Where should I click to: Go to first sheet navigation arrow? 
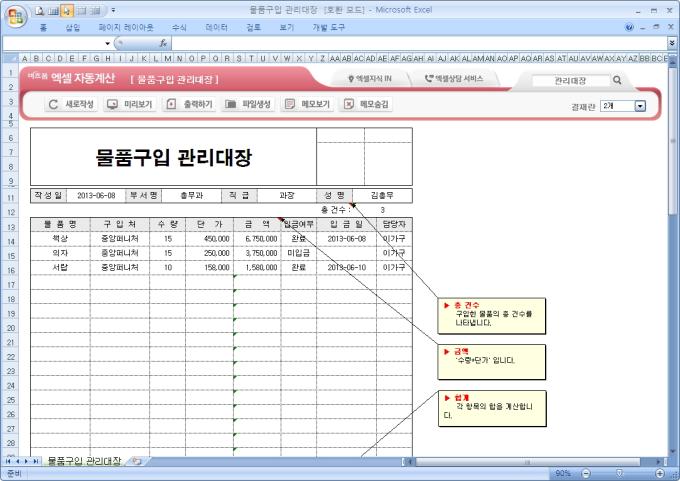[8, 461]
